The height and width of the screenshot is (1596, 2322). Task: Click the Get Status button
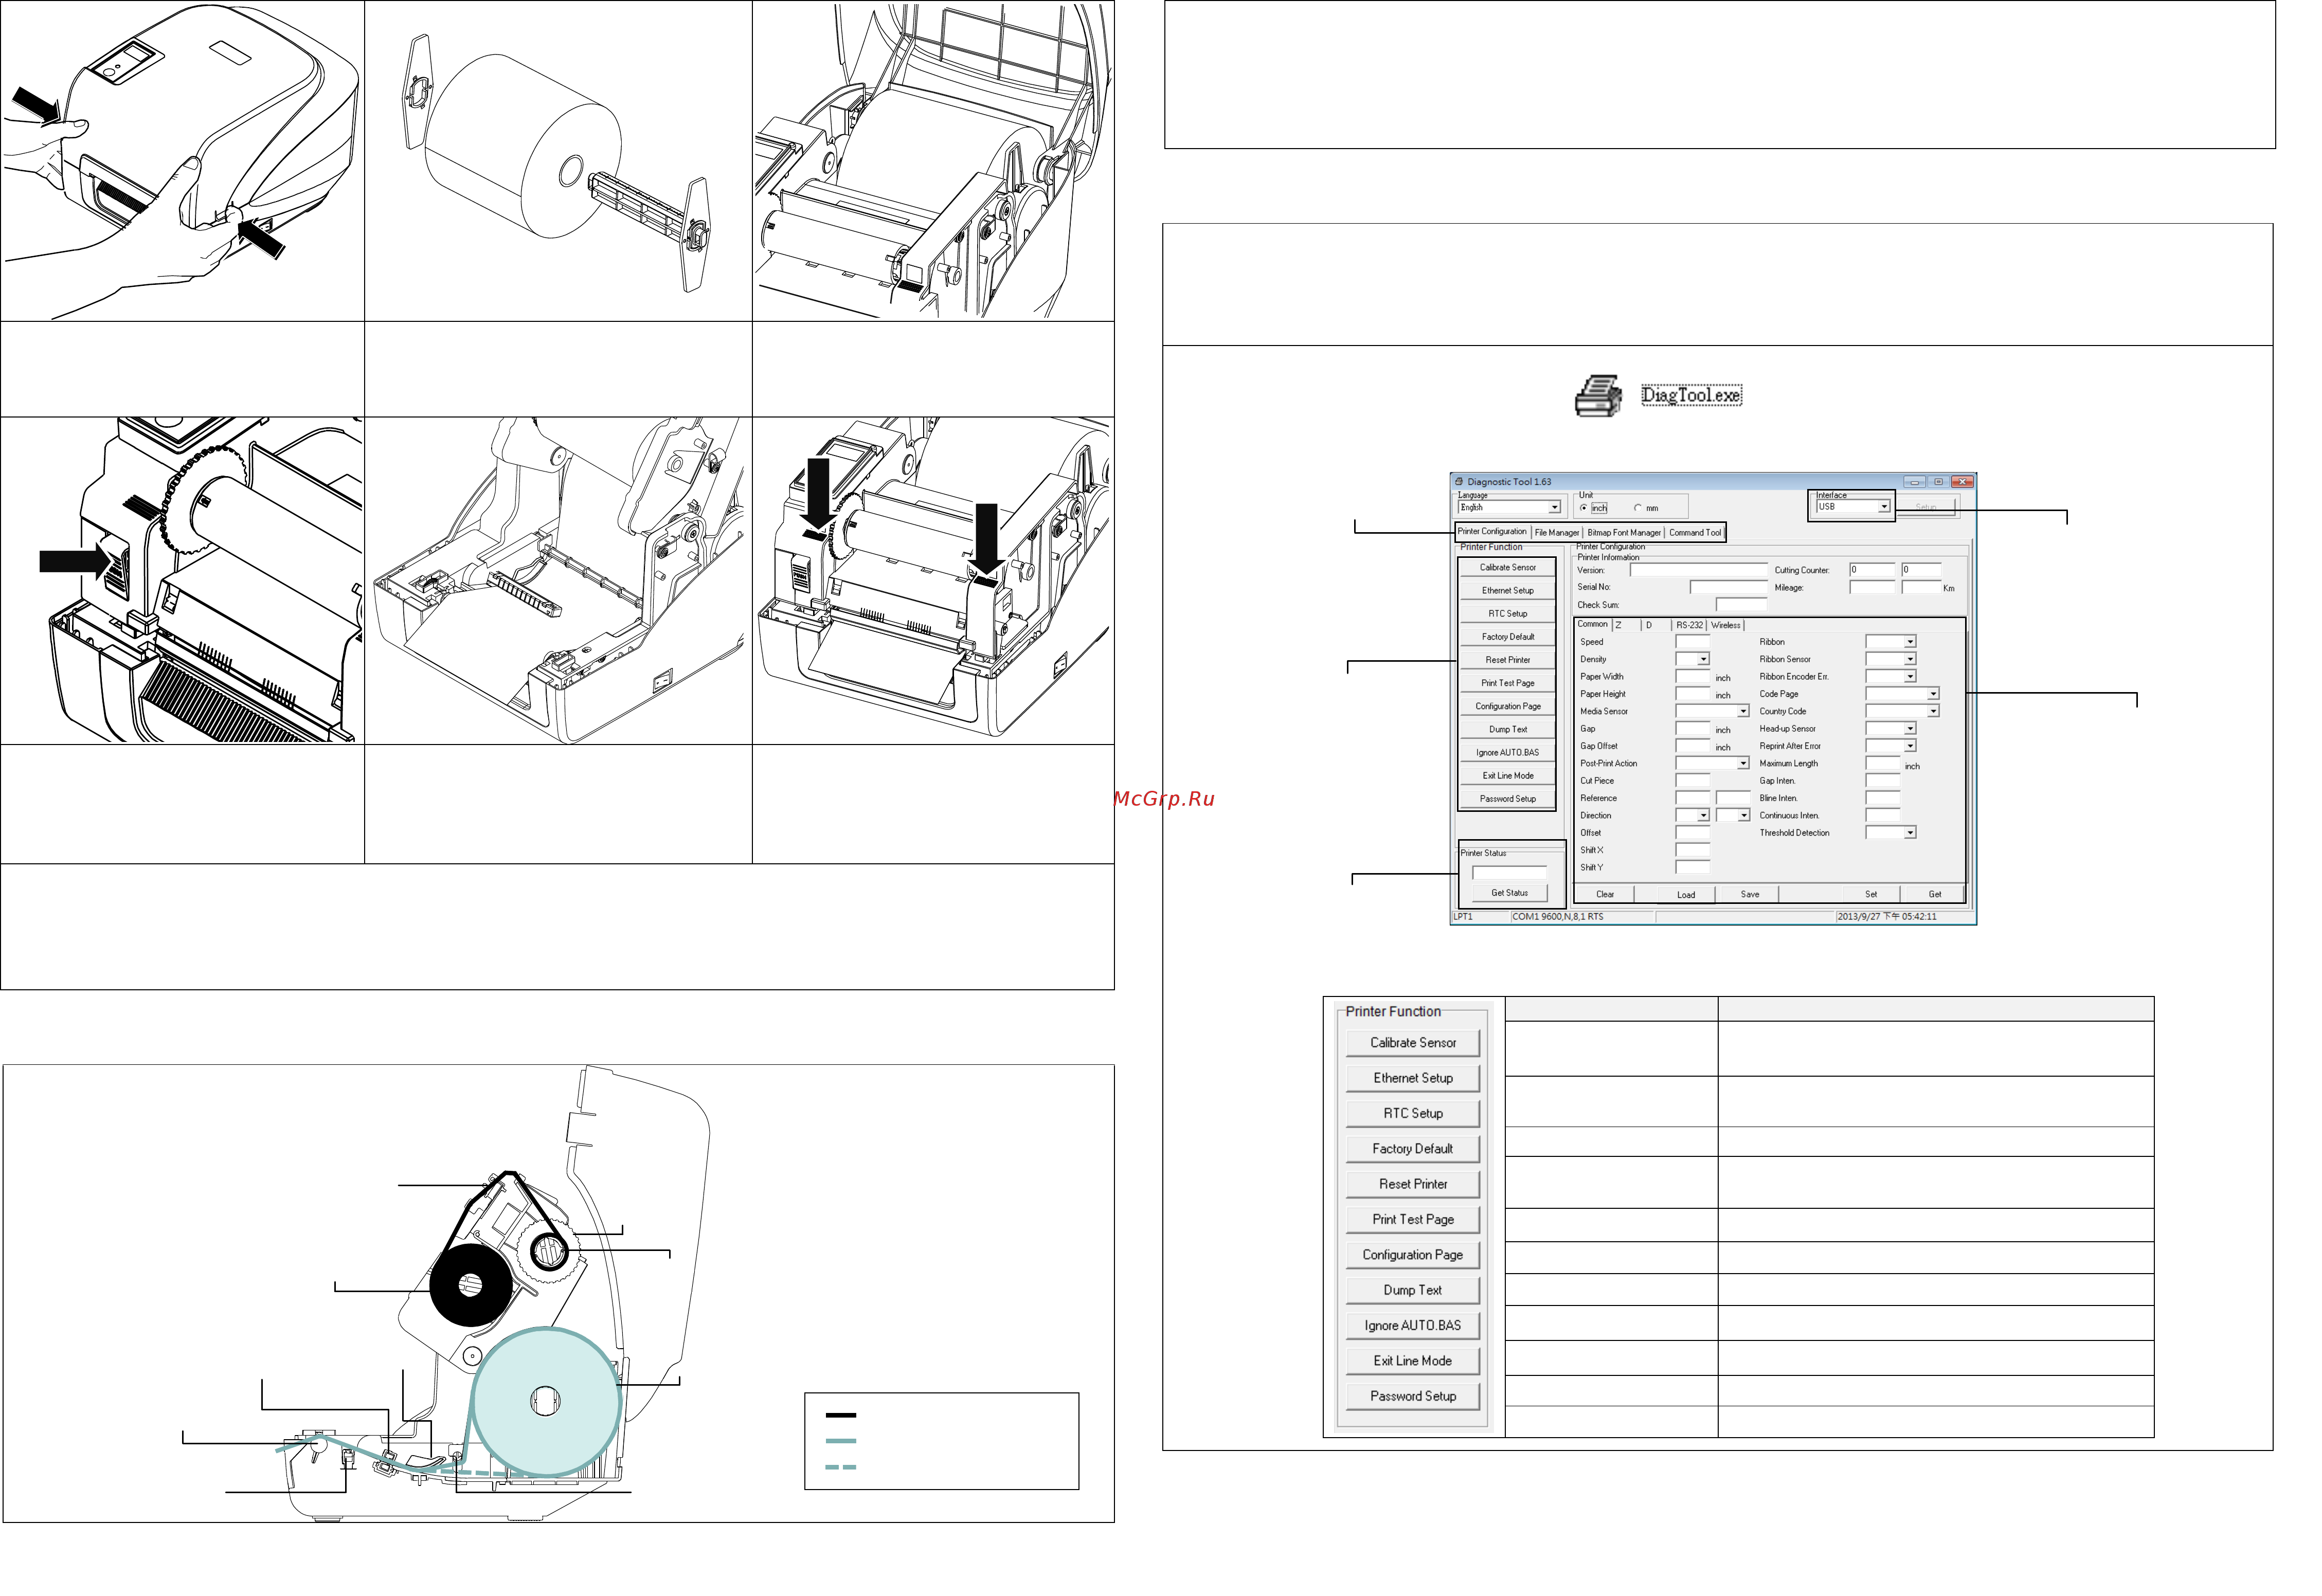[x=1510, y=893]
